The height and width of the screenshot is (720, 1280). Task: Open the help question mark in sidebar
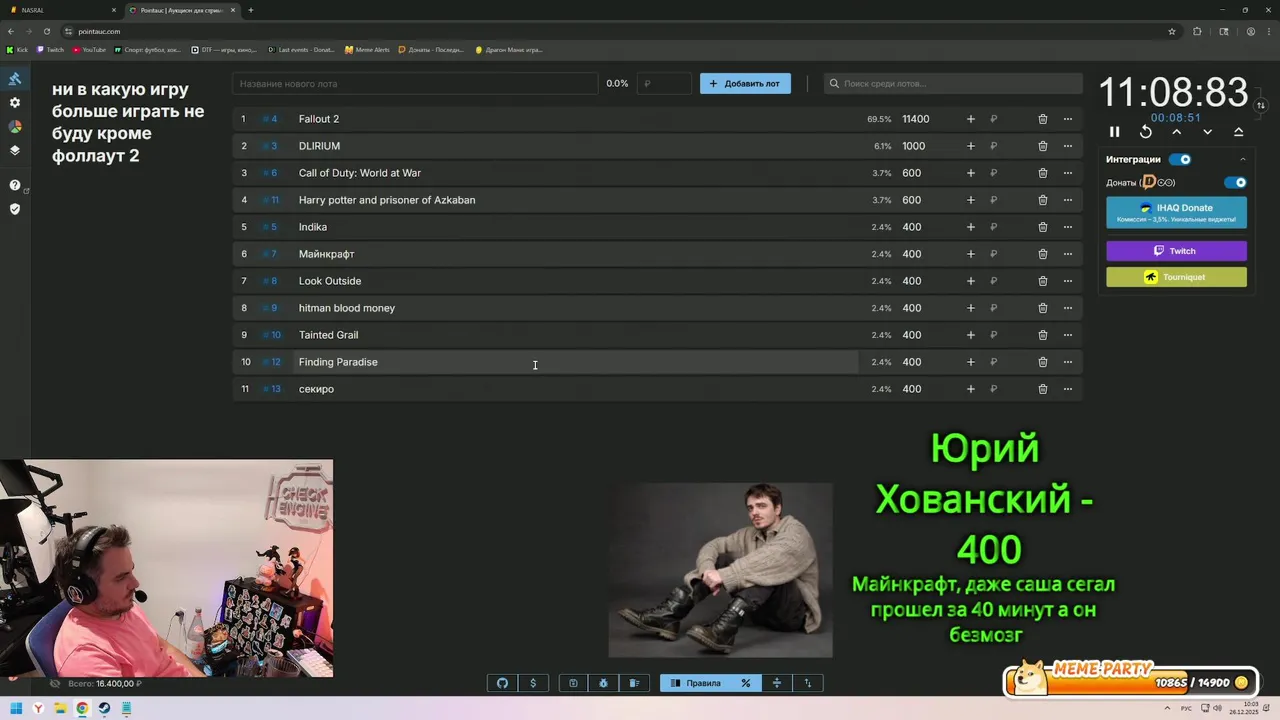(x=15, y=185)
